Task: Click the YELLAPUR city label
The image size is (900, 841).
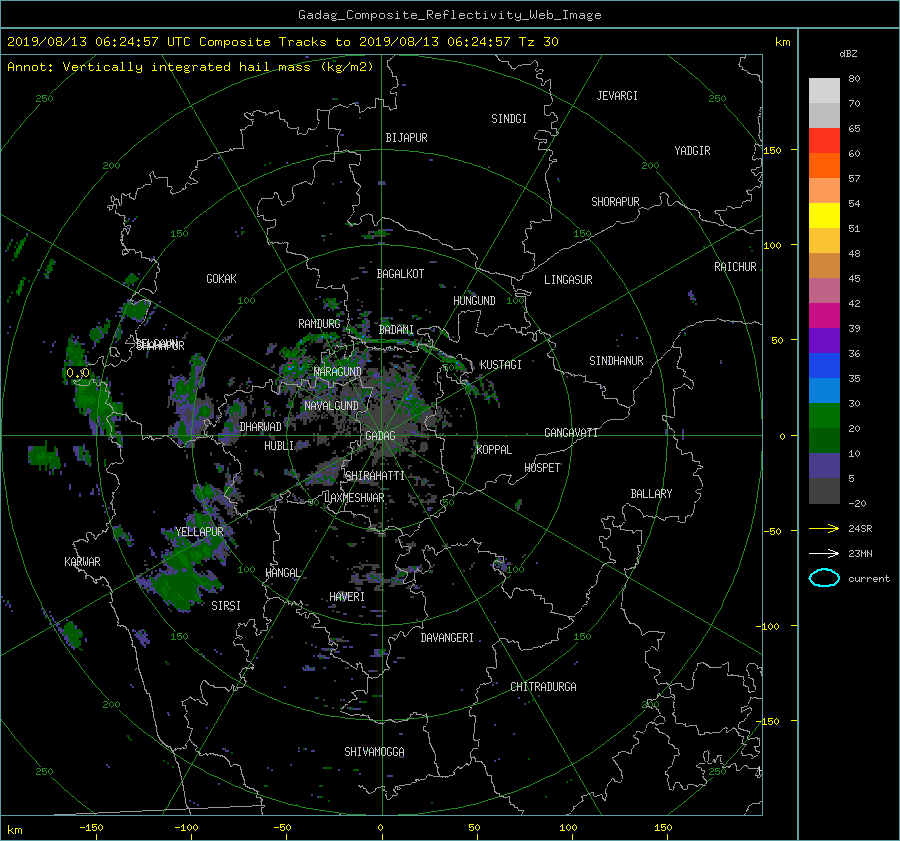Action: [x=199, y=532]
